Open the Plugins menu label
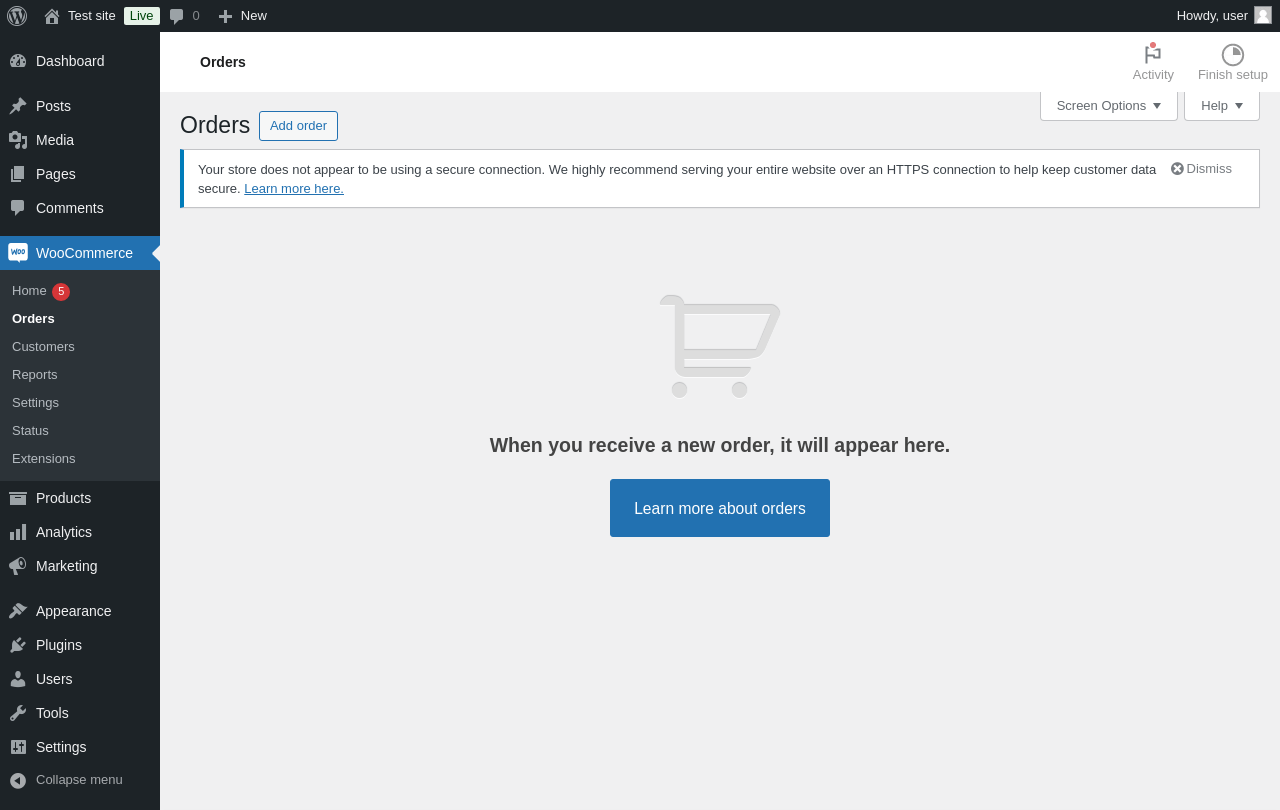Viewport: 1280px width, 810px height. click(x=59, y=645)
